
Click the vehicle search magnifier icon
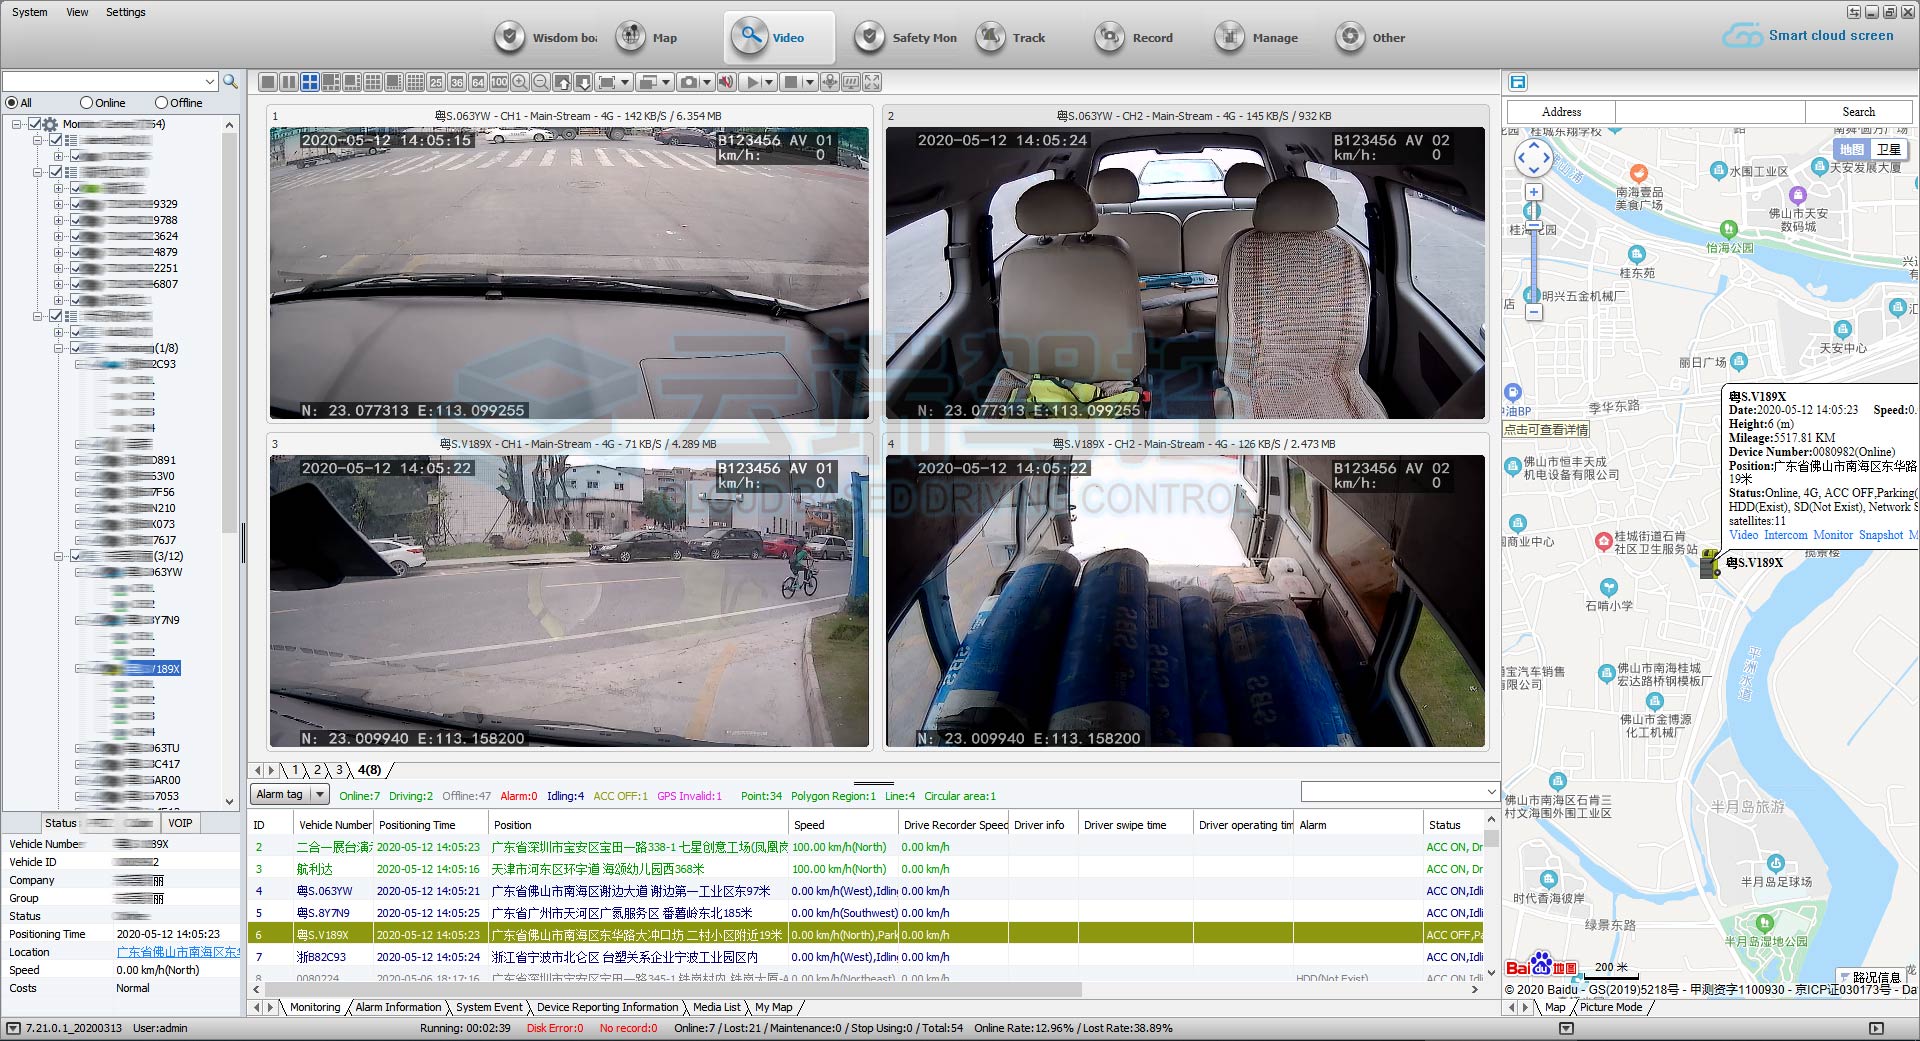click(x=230, y=81)
